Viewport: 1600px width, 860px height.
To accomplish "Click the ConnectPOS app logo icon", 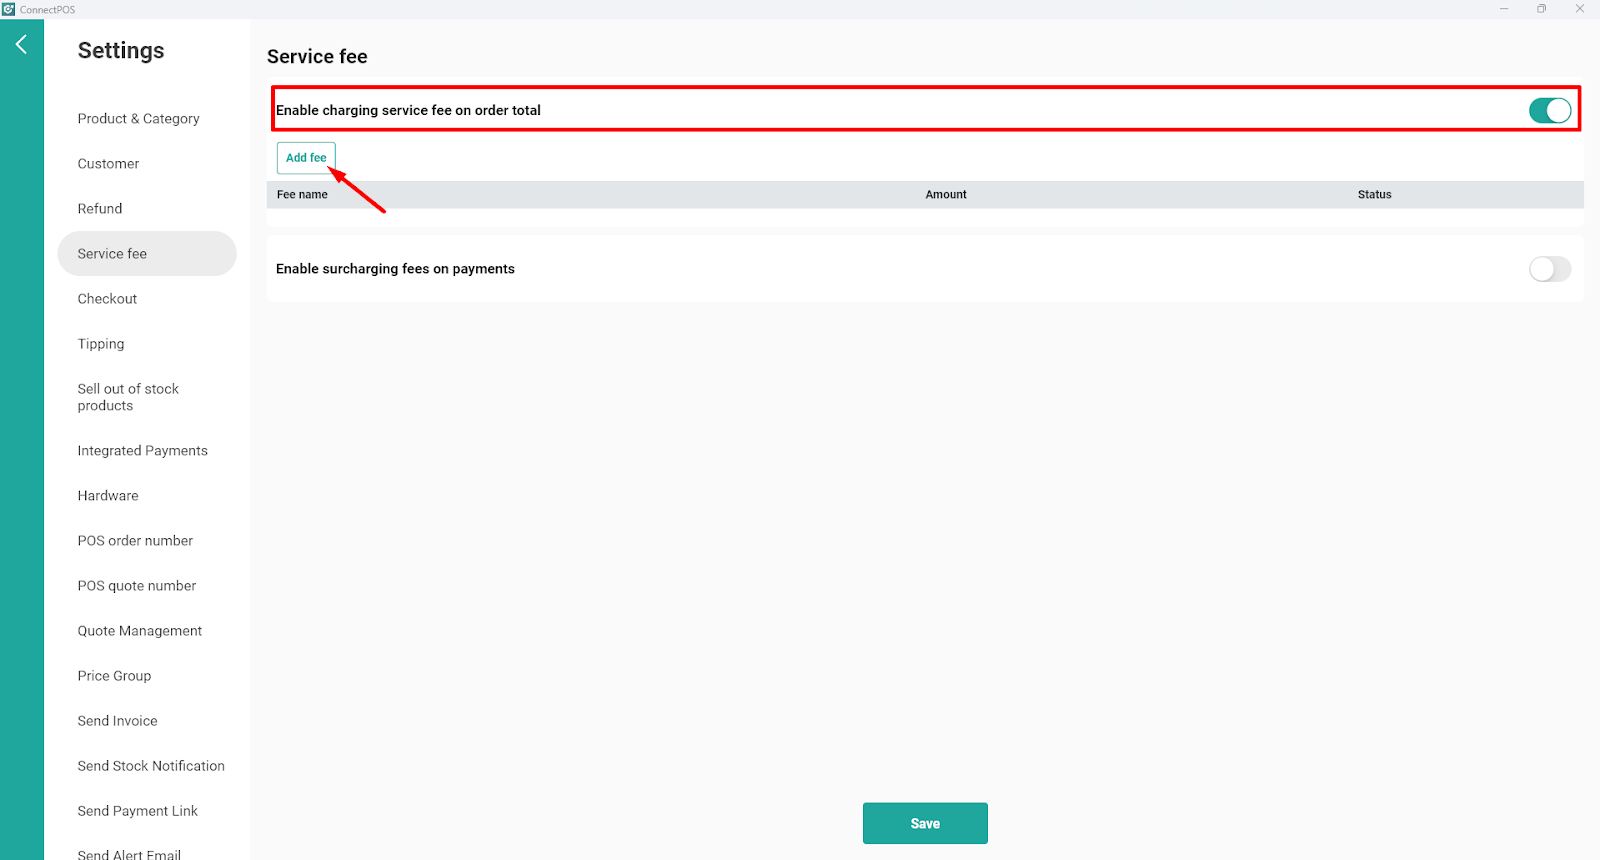I will tap(8, 9).
